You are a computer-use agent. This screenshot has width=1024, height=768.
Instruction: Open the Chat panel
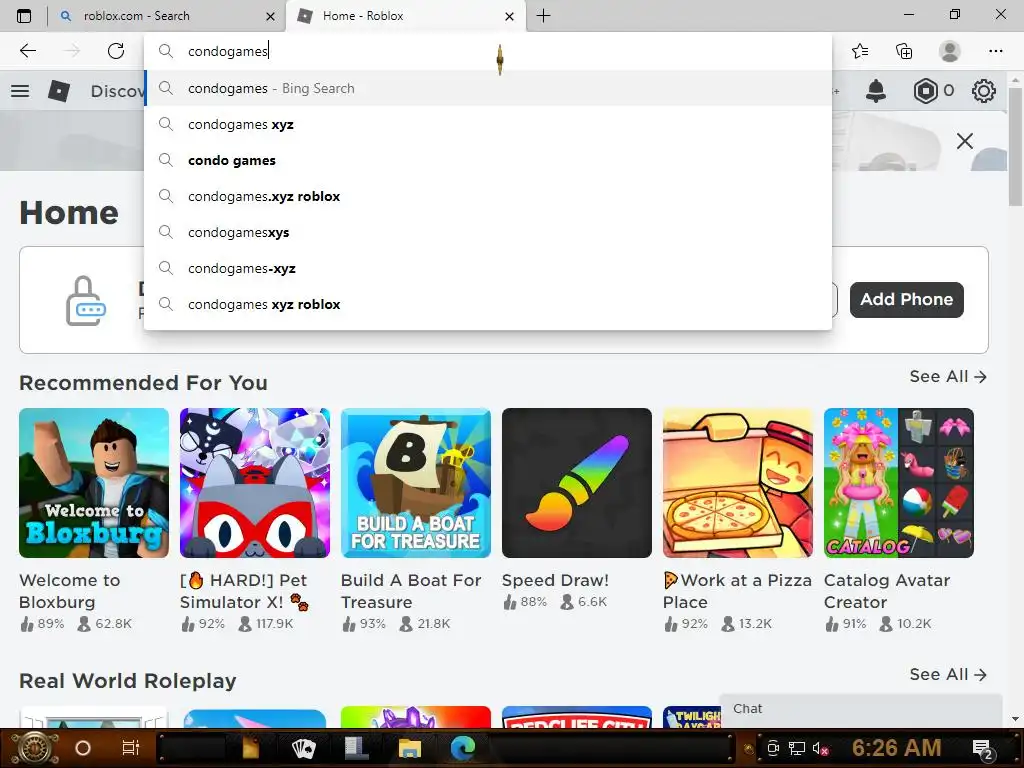(861, 709)
